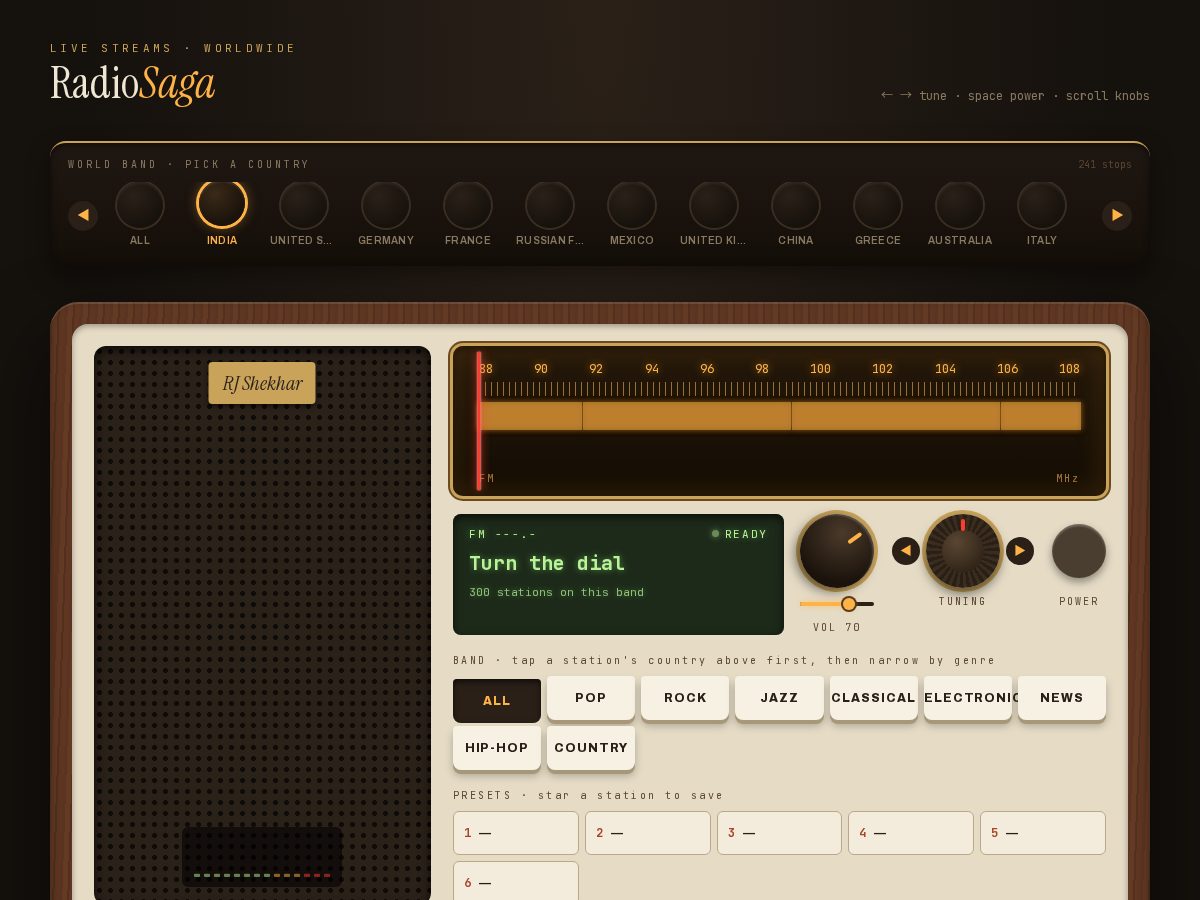Click the level meter LED strip

click(262, 875)
